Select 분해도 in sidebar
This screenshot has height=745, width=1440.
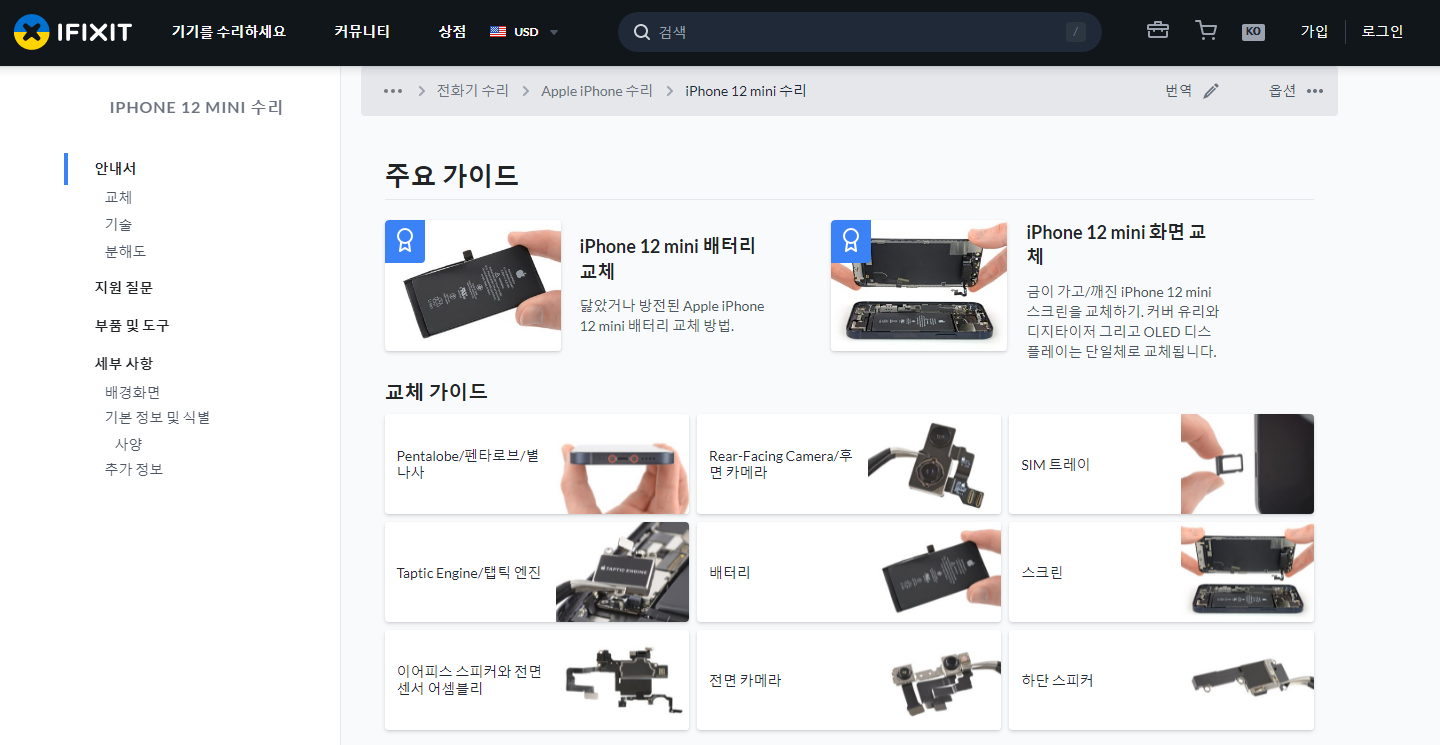126,252
